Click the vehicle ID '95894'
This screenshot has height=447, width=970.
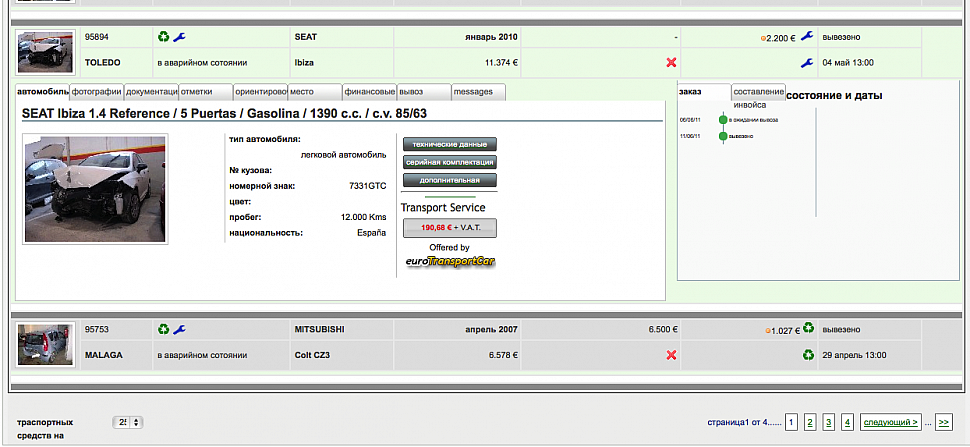point(97,37)
